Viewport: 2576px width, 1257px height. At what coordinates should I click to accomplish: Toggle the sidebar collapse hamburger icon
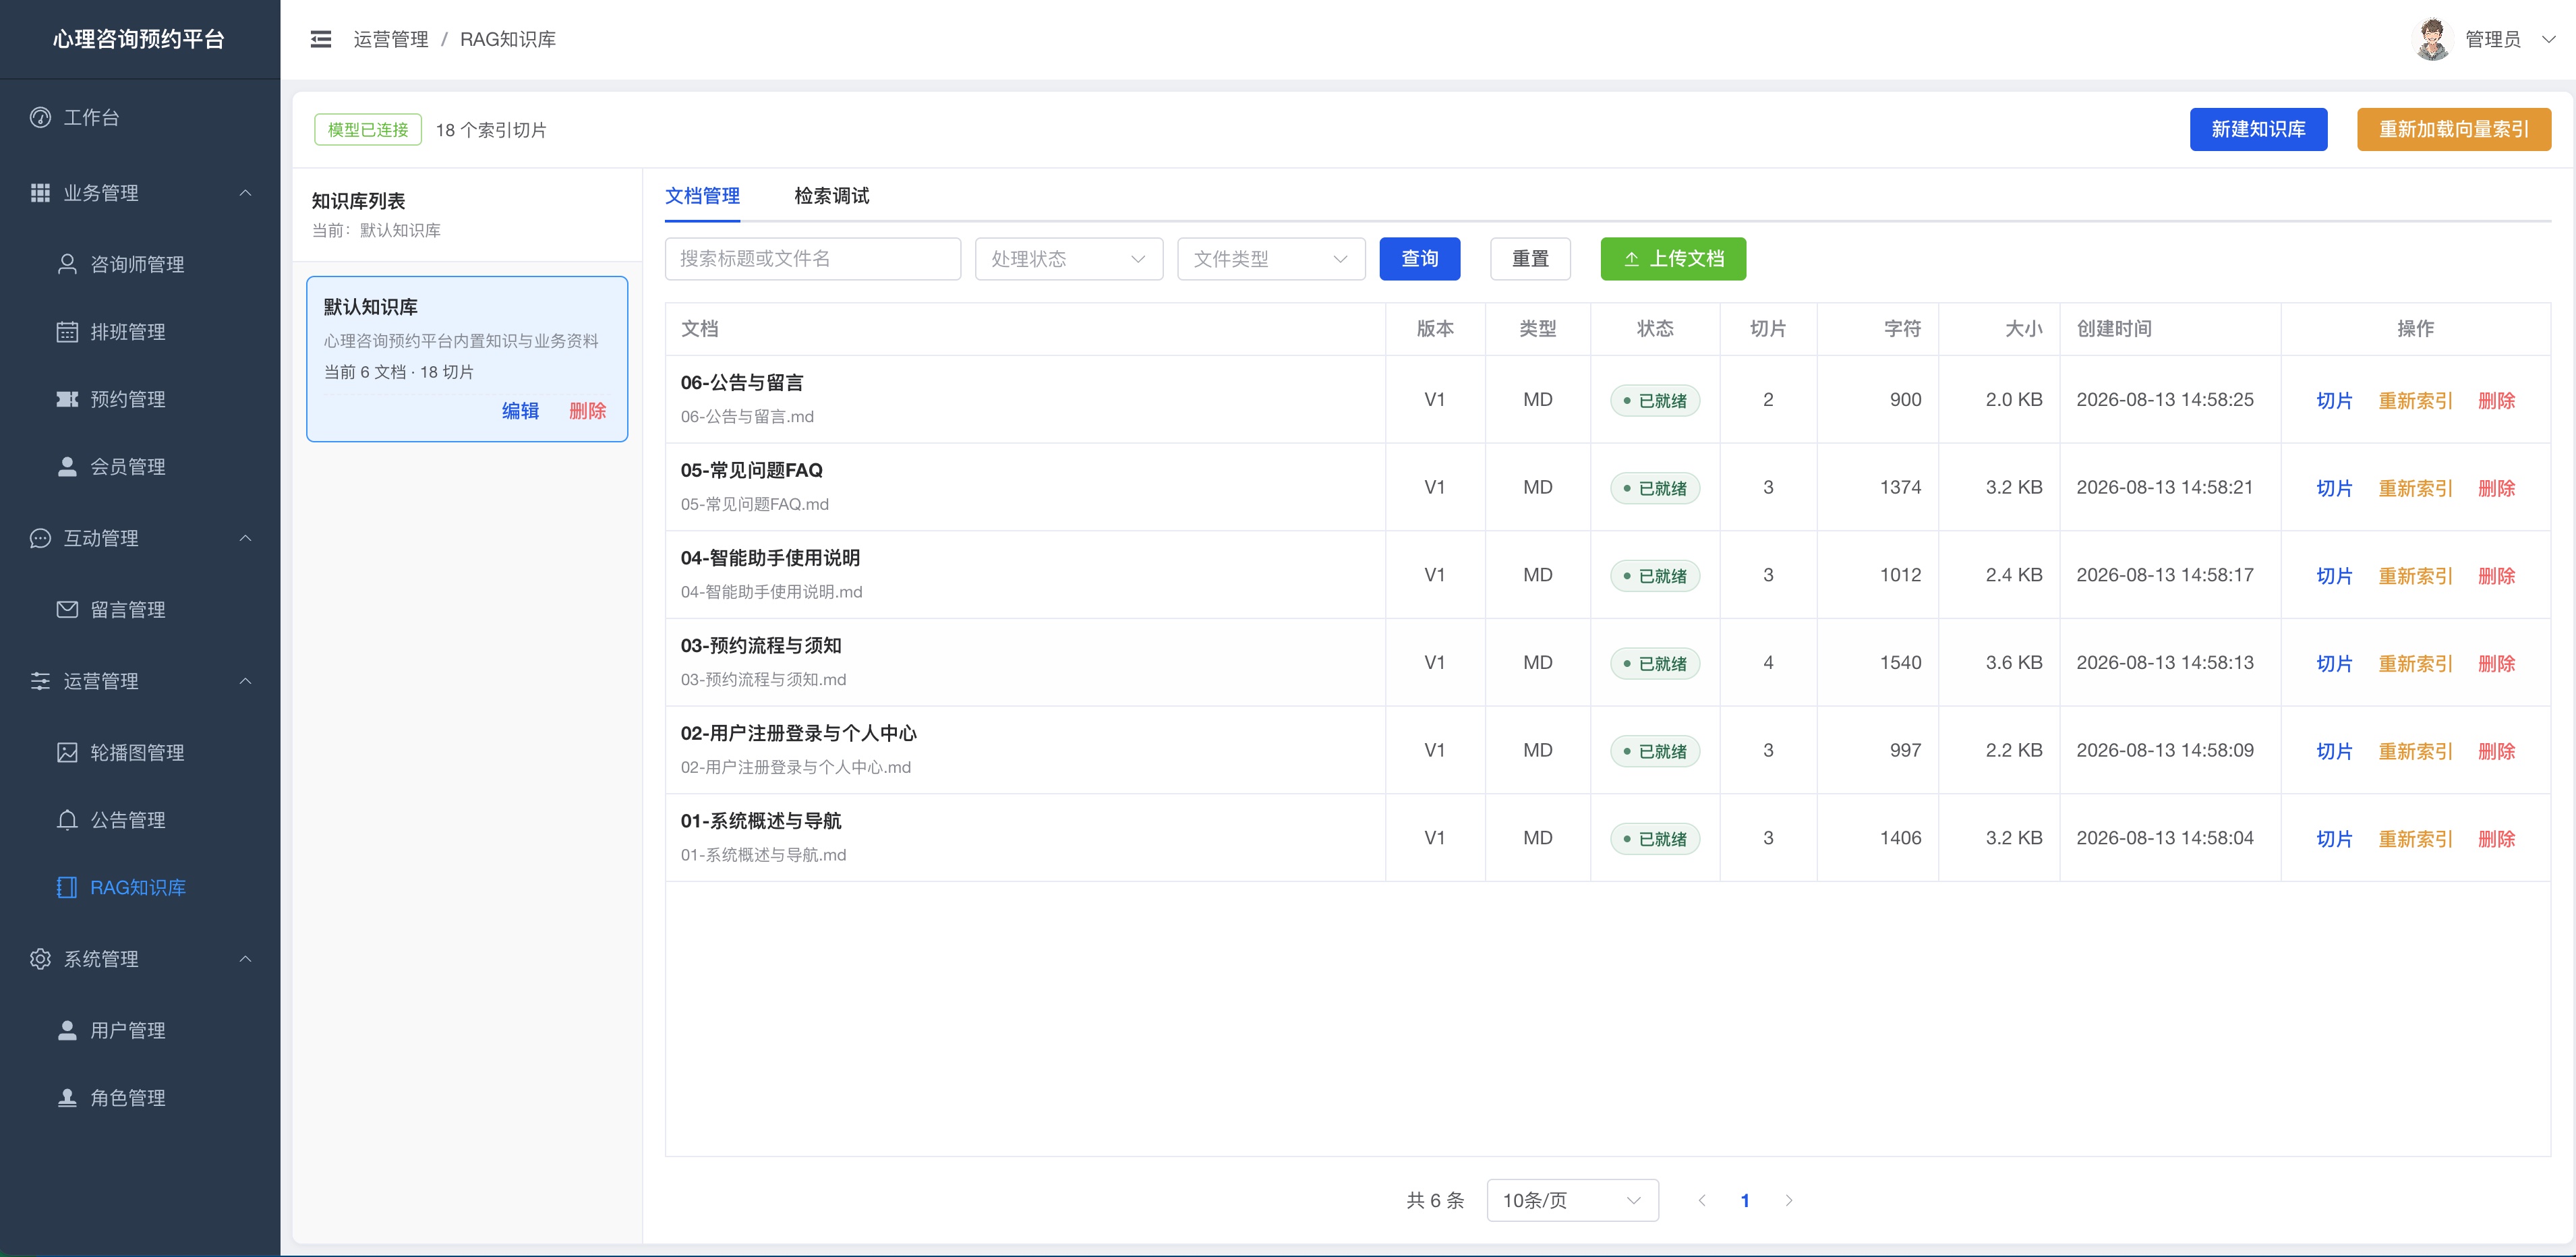[320, 39]
